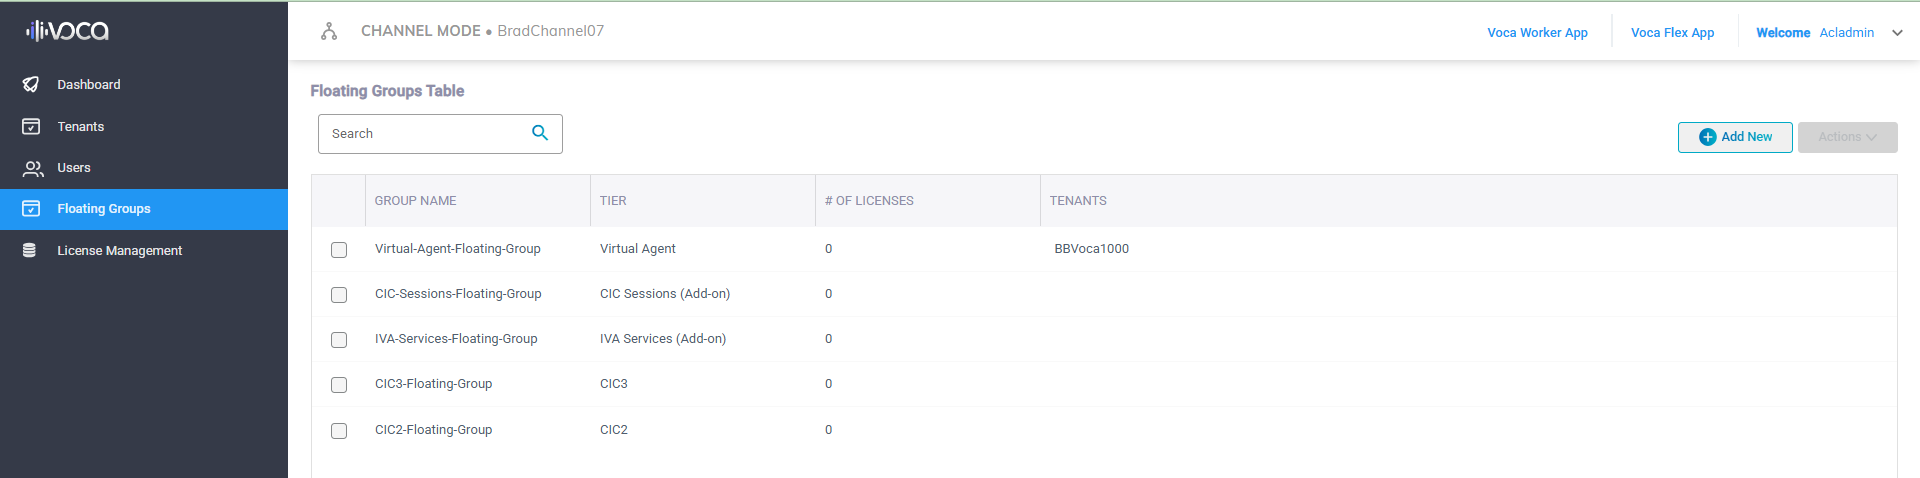Select the Virtual-Agent-Floating-Group checkbox
Screen dimensions: 1920x478
[339, 250]
